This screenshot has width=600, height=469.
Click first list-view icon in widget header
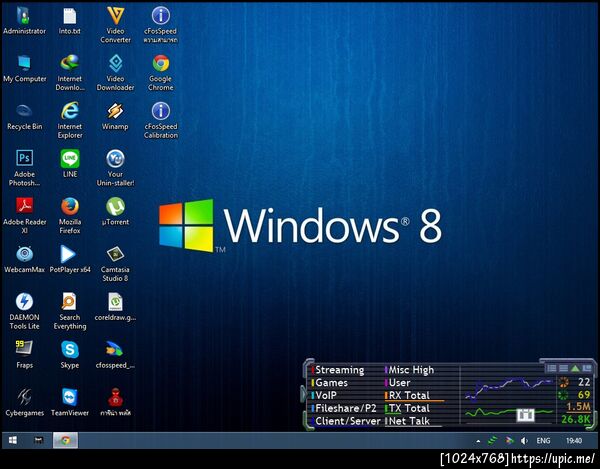point(551,368)
